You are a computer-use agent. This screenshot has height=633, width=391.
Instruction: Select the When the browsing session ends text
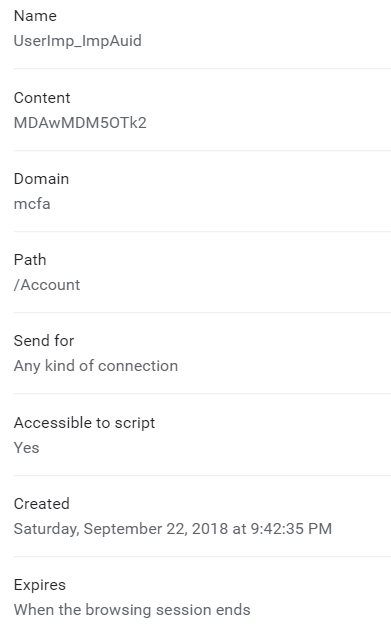(132, 610)
